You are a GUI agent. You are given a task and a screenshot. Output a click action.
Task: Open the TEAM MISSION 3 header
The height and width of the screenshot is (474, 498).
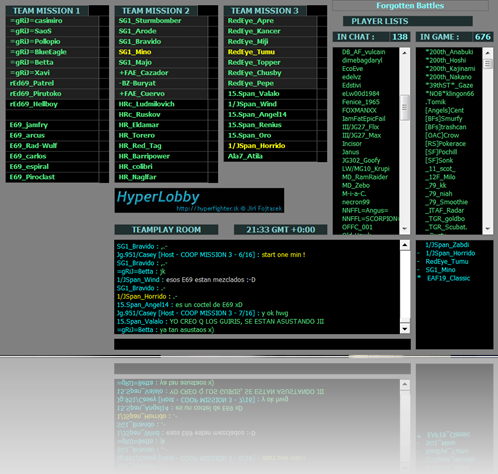(265, 11)
